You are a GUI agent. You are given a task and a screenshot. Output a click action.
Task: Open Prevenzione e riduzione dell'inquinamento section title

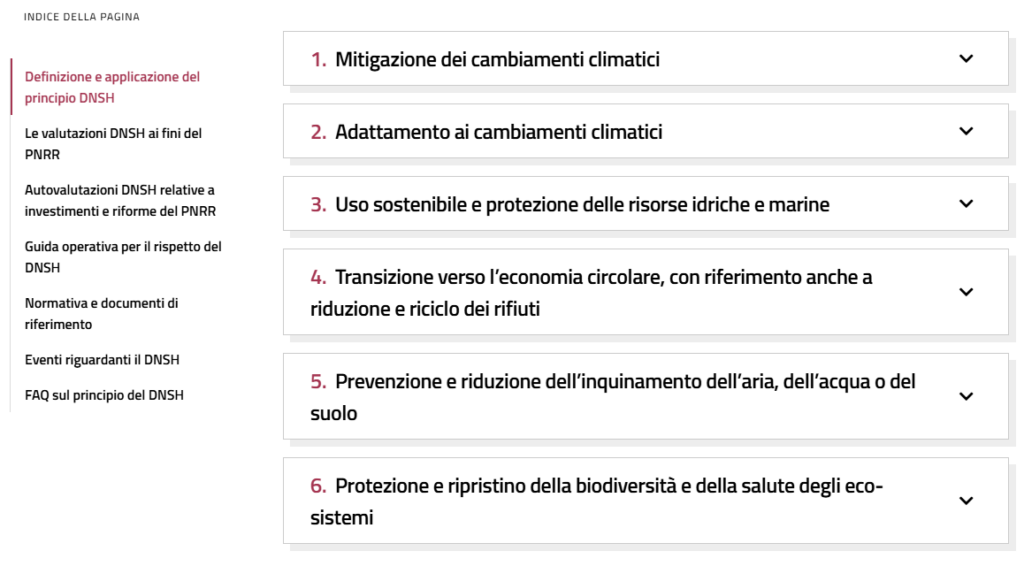click(x=611, y=396)
